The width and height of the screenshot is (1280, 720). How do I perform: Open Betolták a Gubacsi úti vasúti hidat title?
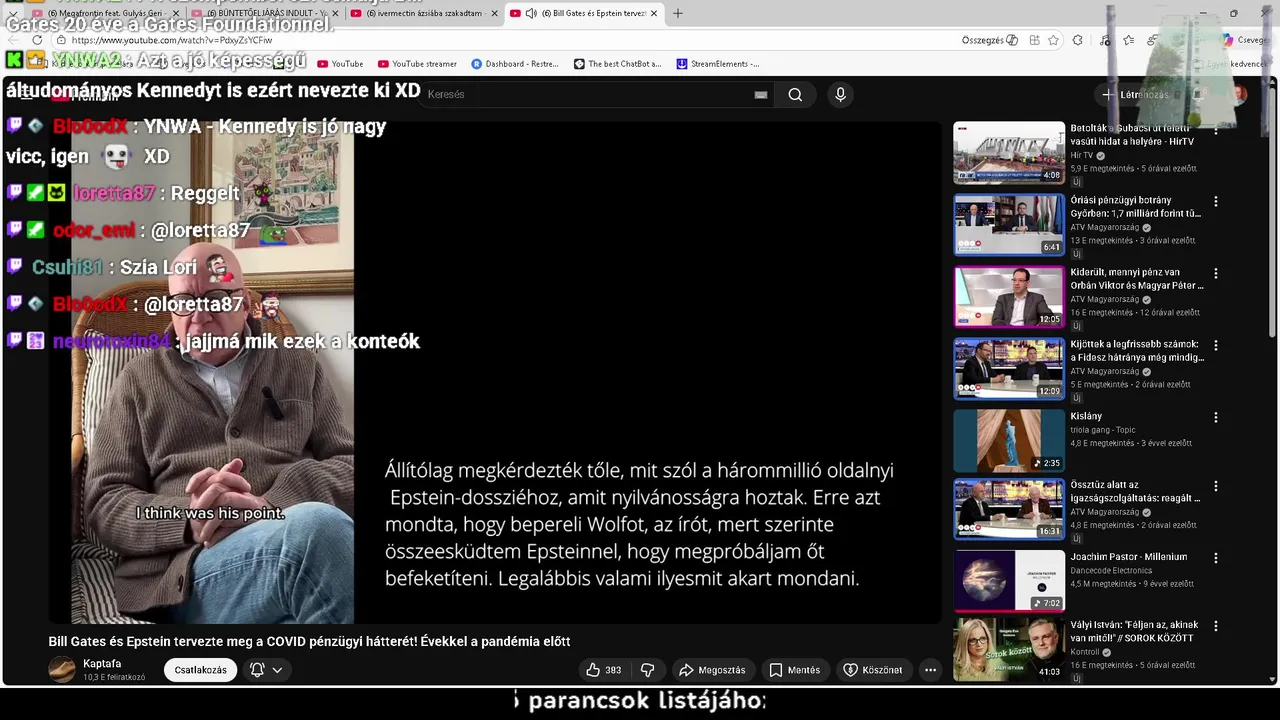pyautogui.click(x=1134, y=135)
